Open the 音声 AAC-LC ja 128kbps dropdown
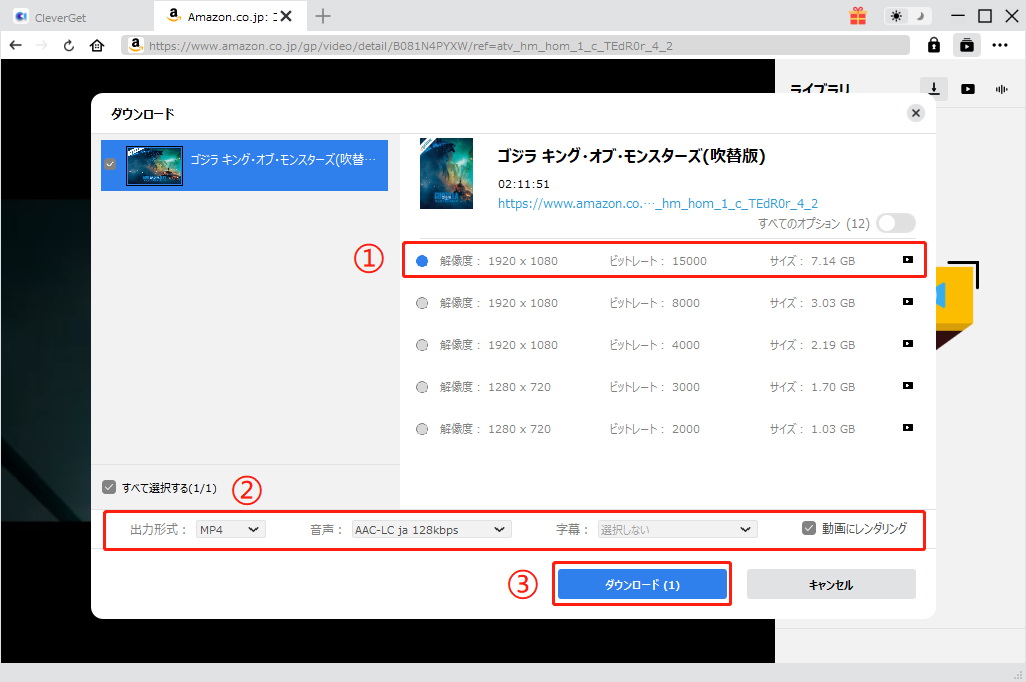The image size is (1026, 682). (431, 529)
